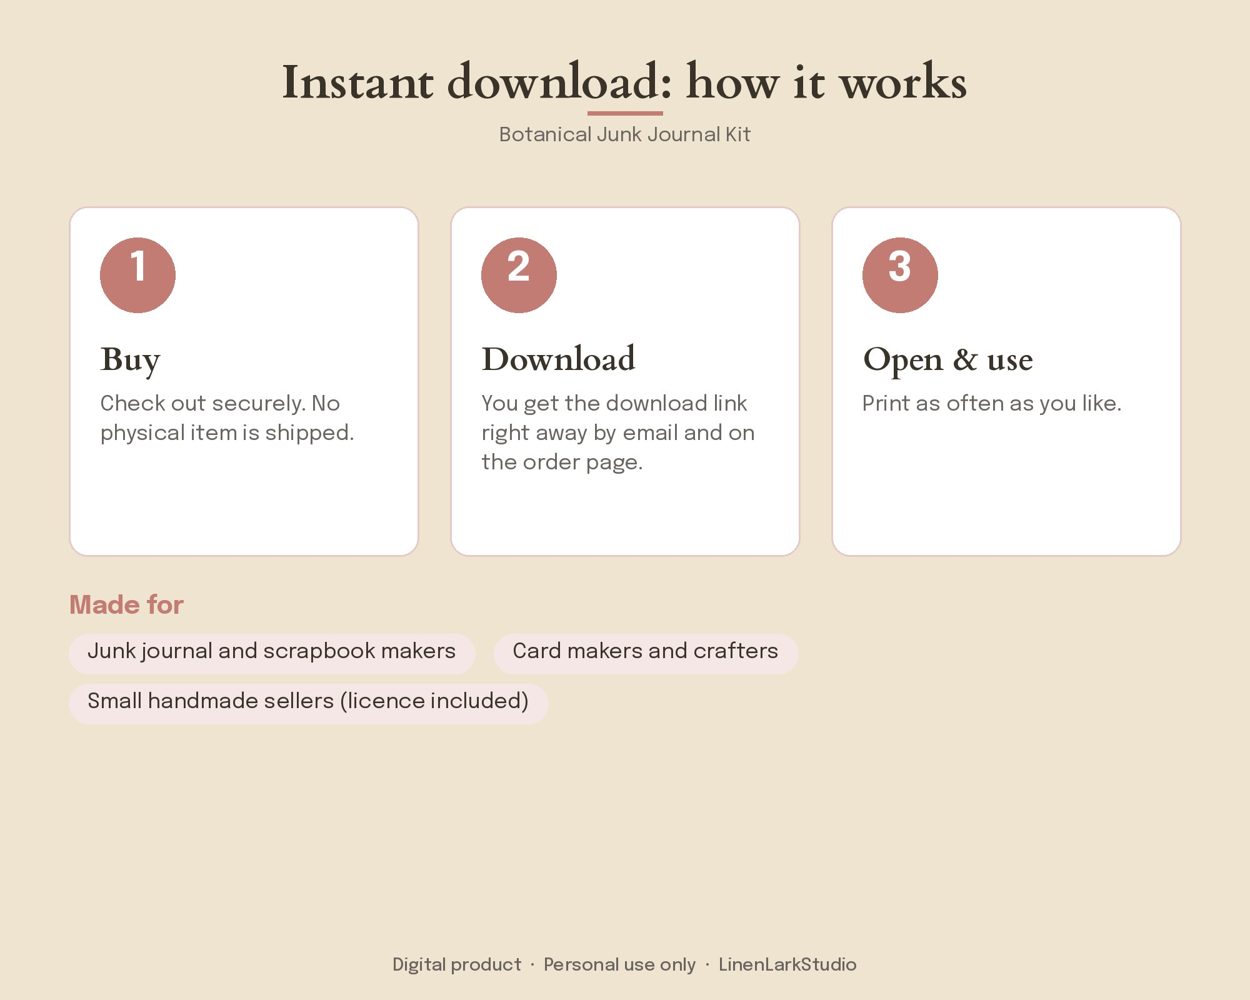Click the step 2 circle badge
This screenshot has height=1000, width=1250.
(519, 275)
